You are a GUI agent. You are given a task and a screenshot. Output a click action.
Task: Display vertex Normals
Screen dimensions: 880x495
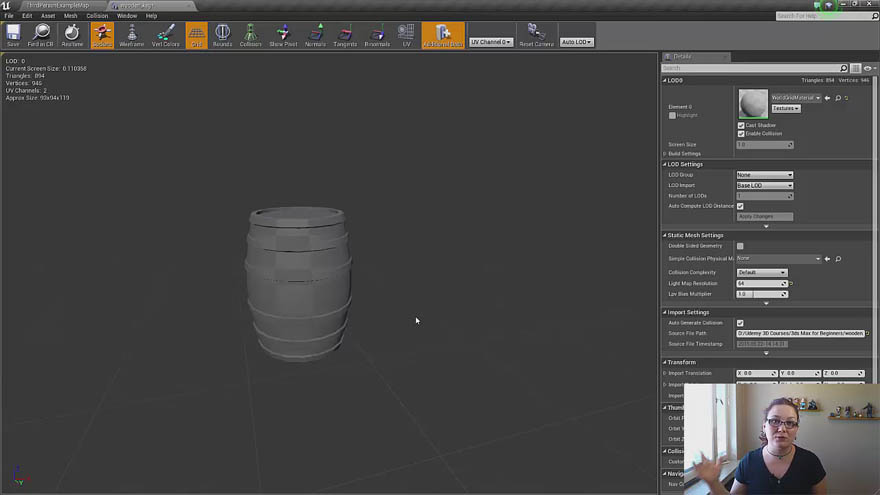click(x=315, y=35)
